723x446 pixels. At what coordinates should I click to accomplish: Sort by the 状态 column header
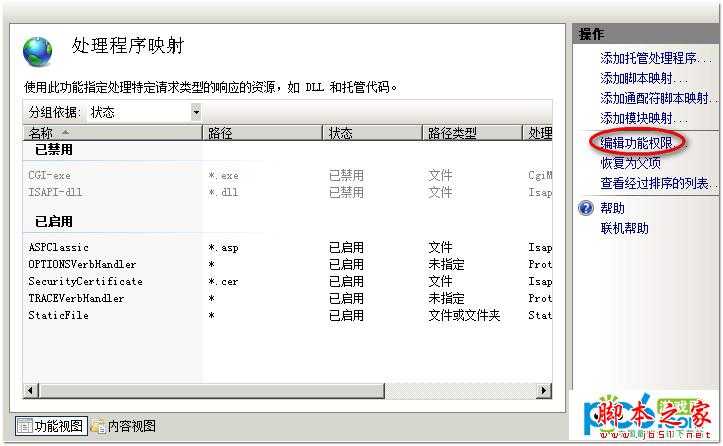tap(372, 133)
